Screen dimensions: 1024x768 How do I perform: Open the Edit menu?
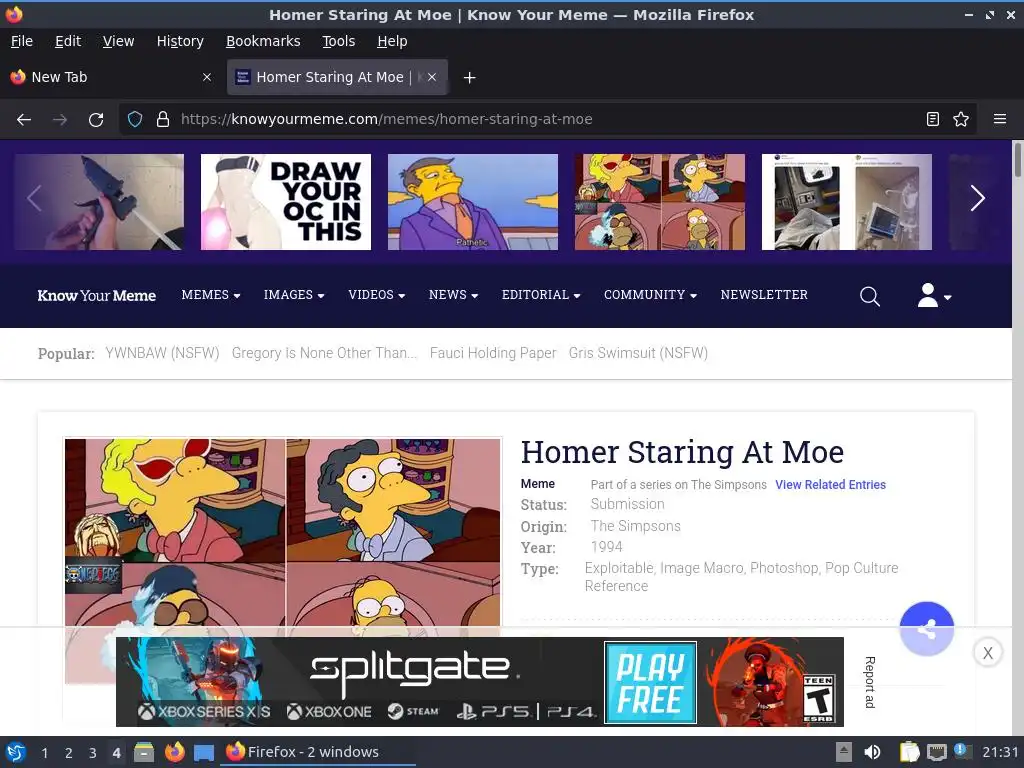(x=68, y=41)
